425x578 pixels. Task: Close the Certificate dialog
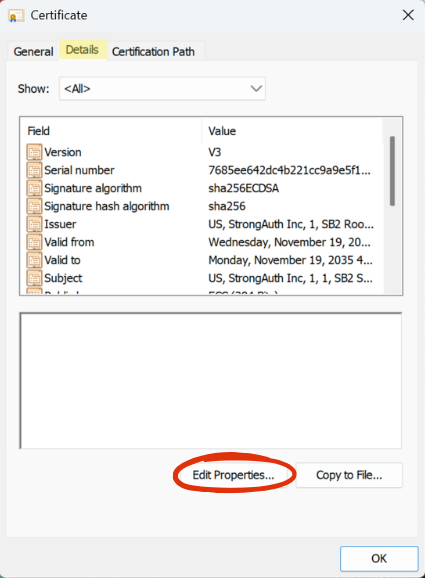click(x=408, y=15)
